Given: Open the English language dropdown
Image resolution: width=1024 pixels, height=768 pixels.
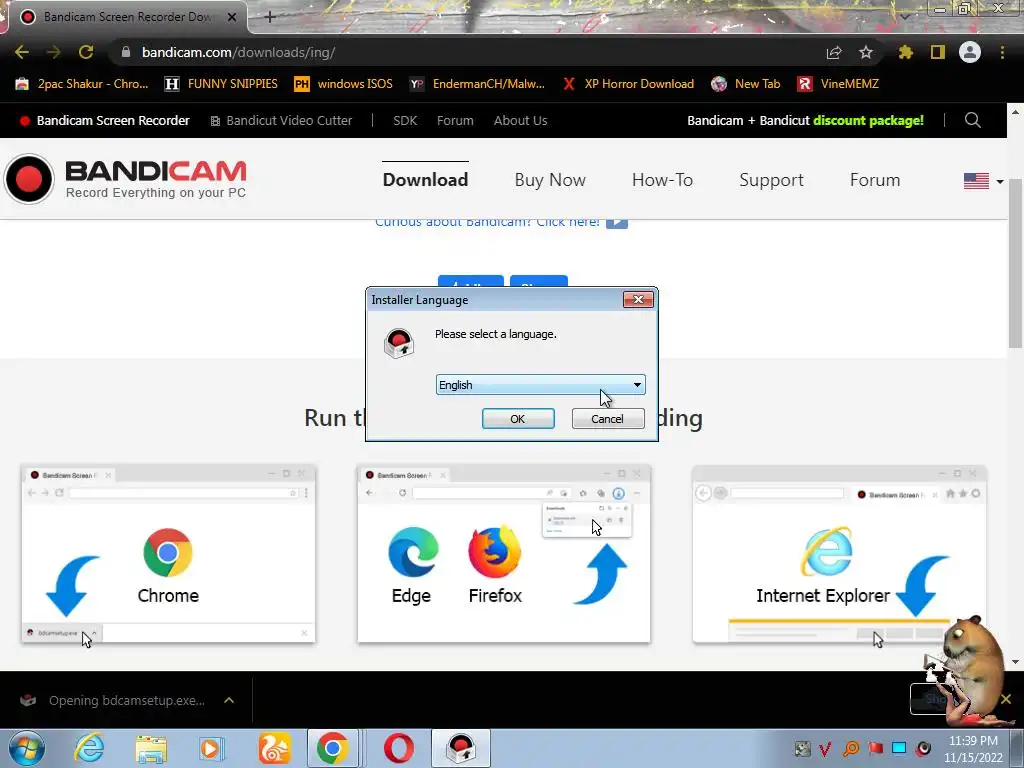Looking at the screenshot, I should 540,385.
